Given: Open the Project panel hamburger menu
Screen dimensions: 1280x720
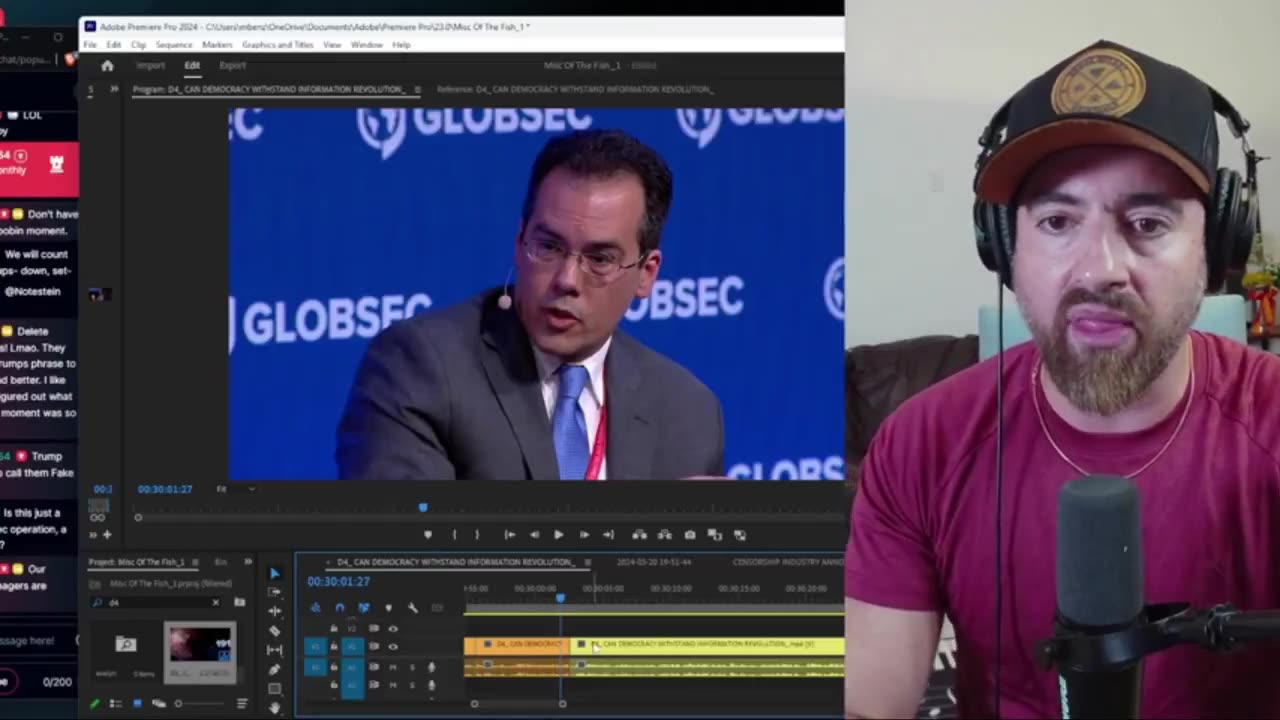Looking at the screenshot, I should [195, 562].
